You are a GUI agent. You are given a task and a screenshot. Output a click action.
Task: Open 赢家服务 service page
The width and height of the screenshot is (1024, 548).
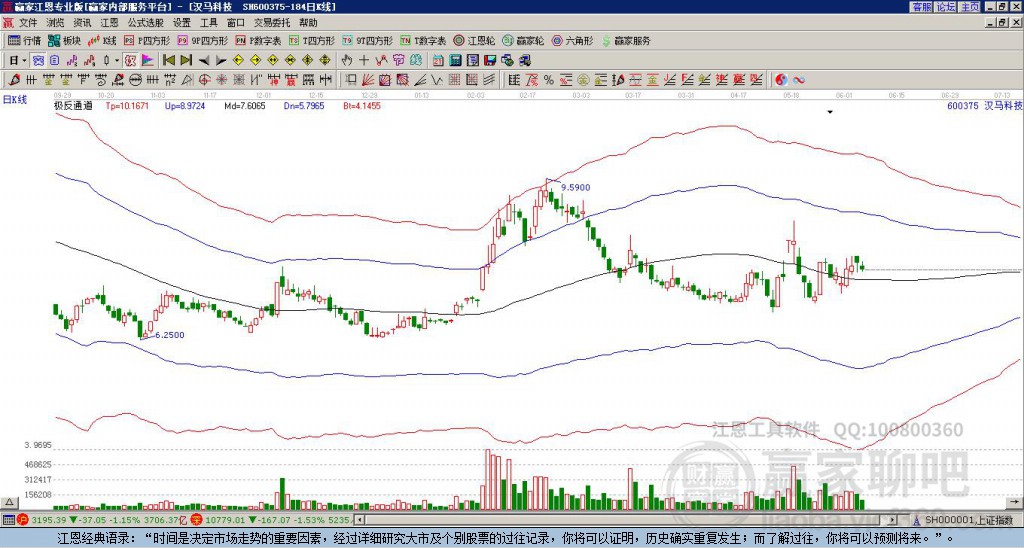(626, 40)
